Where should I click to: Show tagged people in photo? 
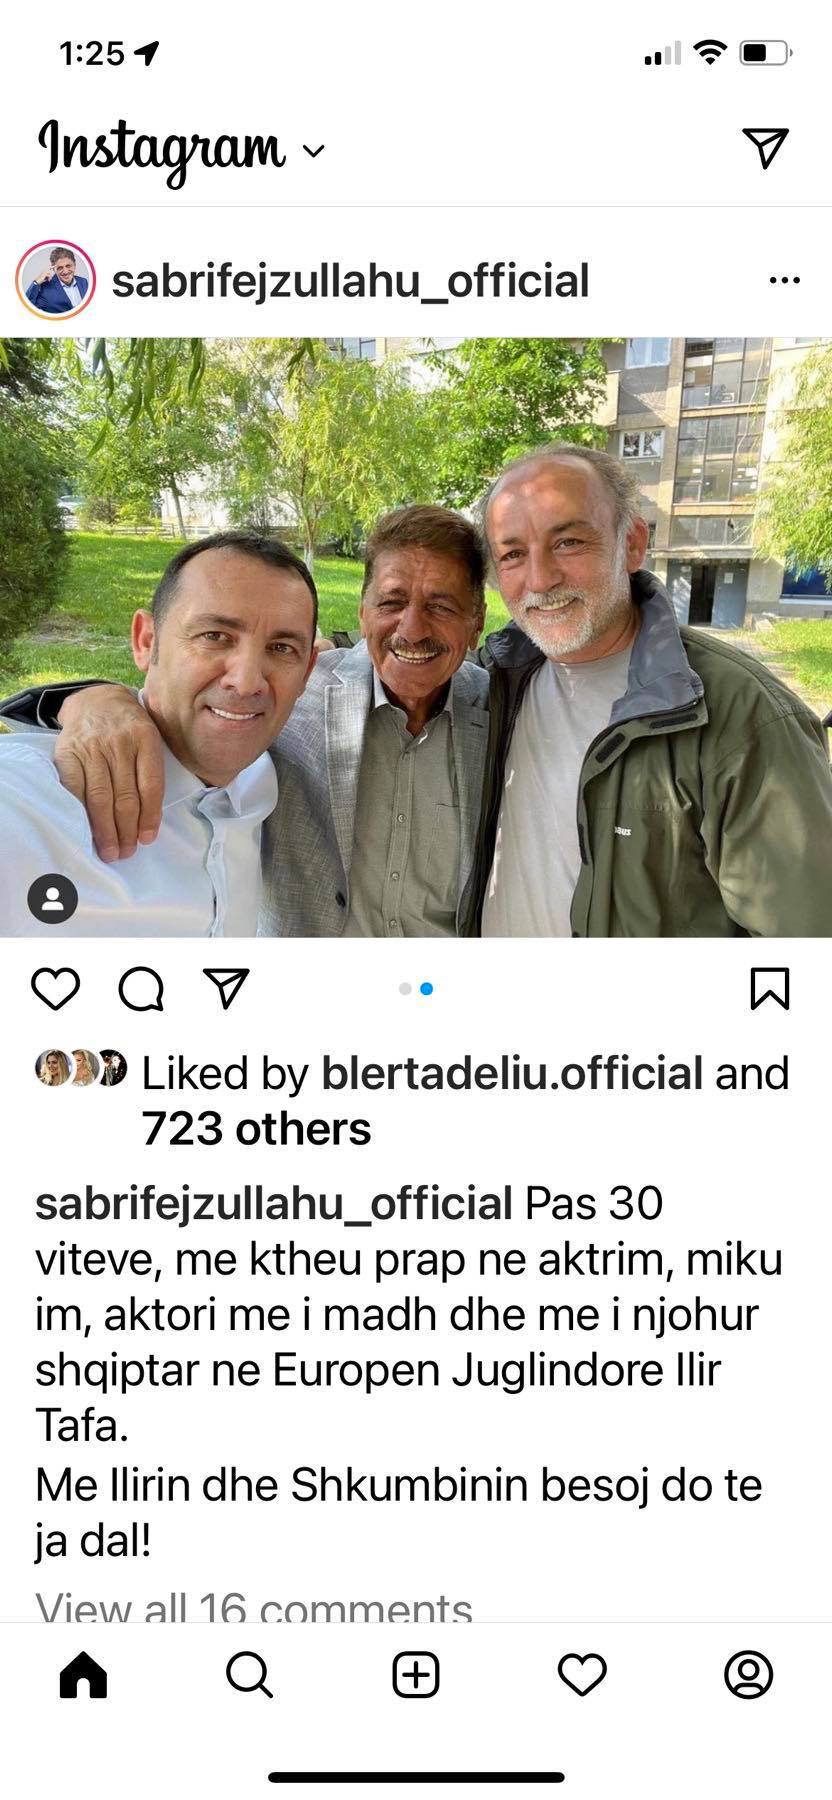[x=53, y=898]
